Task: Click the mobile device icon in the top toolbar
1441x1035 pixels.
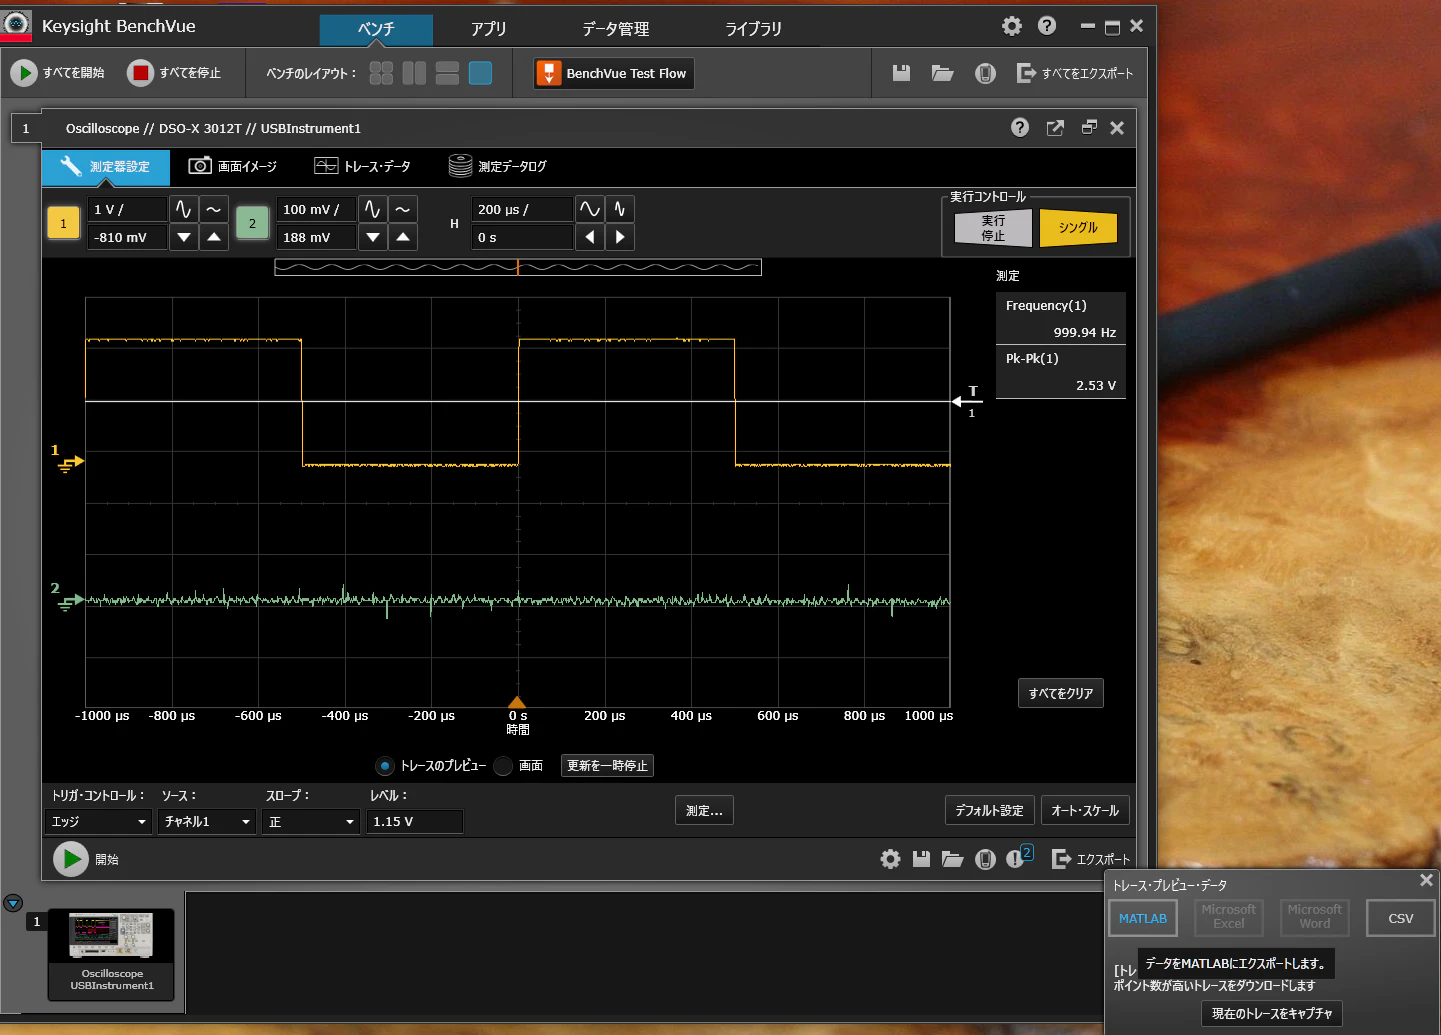Action: tap(985, 73)
